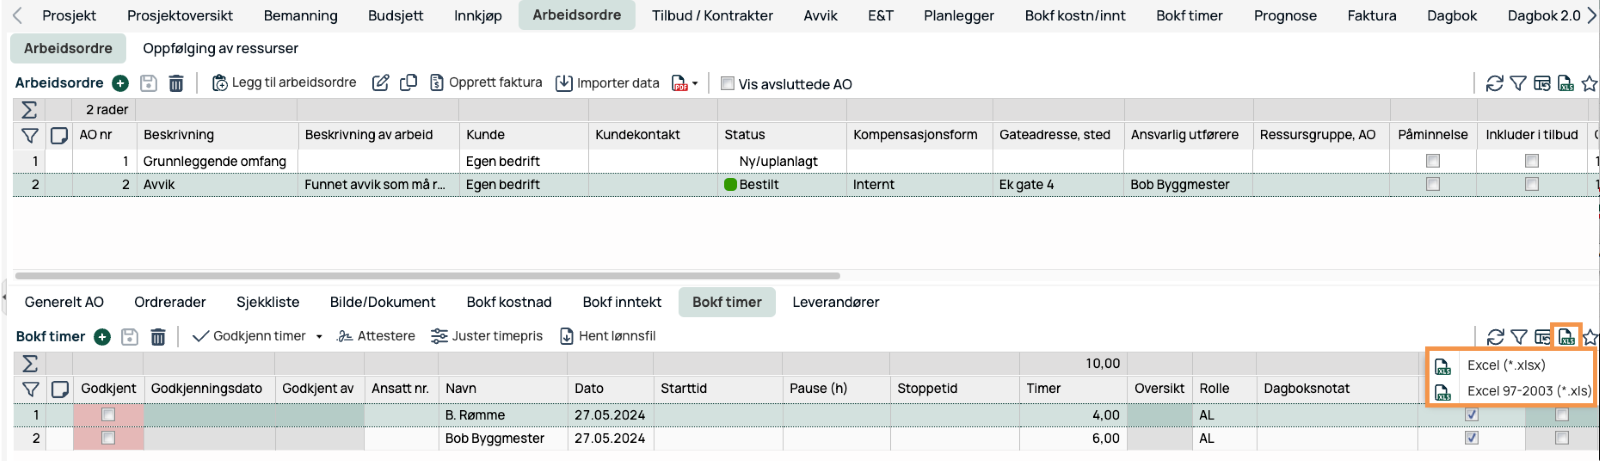The height and width of the screenshot is (461, 1600).
Task: Click the edit pencil icon in the Arbeidsordre toolbar
Action: click(380, 83)
